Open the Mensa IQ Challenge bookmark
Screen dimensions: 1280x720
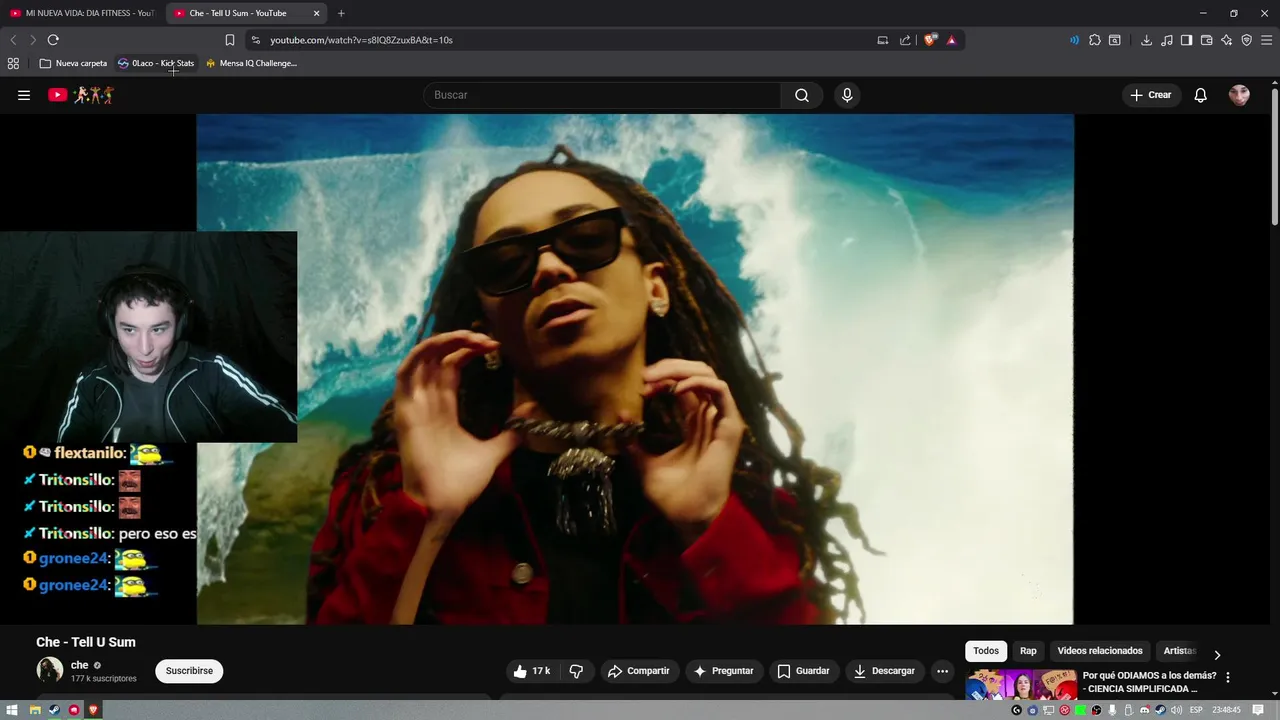coord(251,63)
